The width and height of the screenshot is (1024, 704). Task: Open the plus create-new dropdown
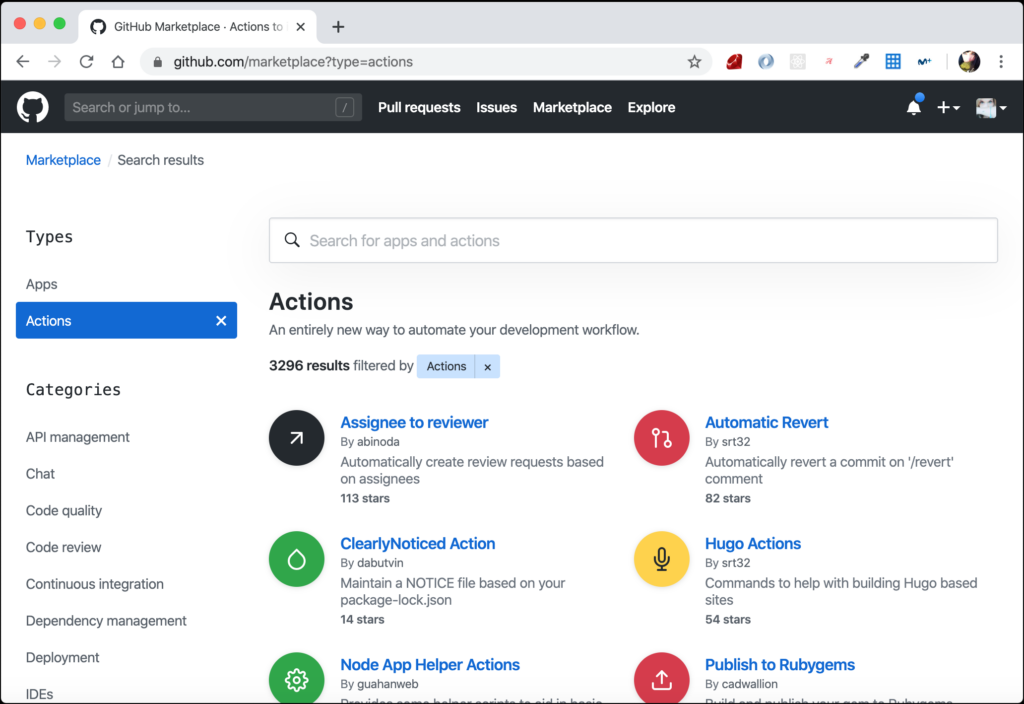point(948,107)
